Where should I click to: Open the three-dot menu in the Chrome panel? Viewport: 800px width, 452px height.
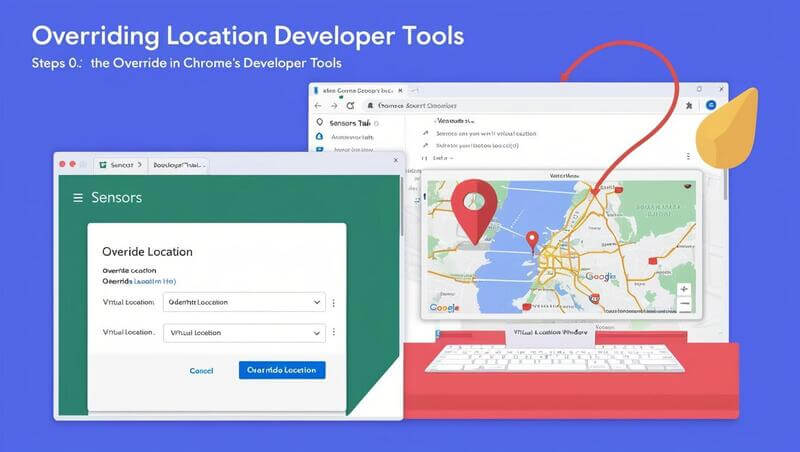pyautogui.click(x=688, y=156)
